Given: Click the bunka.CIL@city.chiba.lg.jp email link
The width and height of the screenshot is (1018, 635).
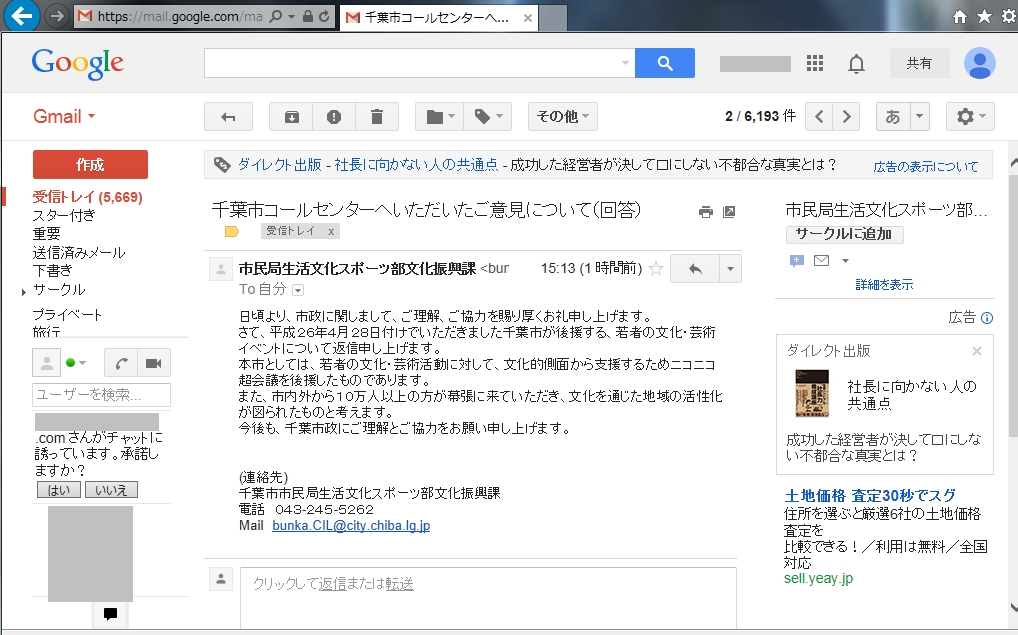Looking at the screenshot, I should [351, 526].
